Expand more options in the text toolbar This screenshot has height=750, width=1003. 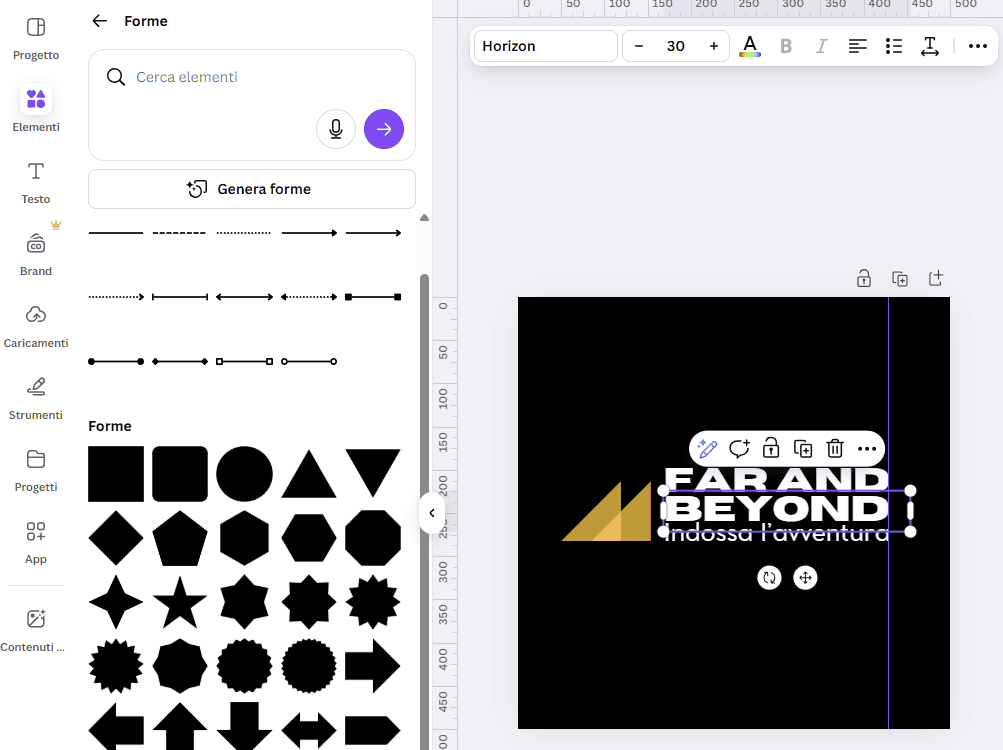coord(978,46)
